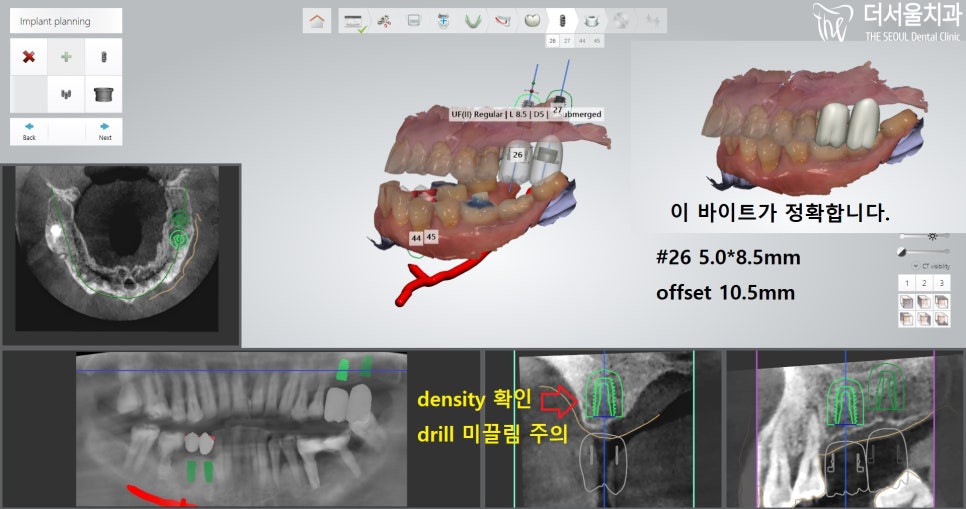Click the red X delete implant icon
The image size is (966, 509).
click(x=29, y=57)
